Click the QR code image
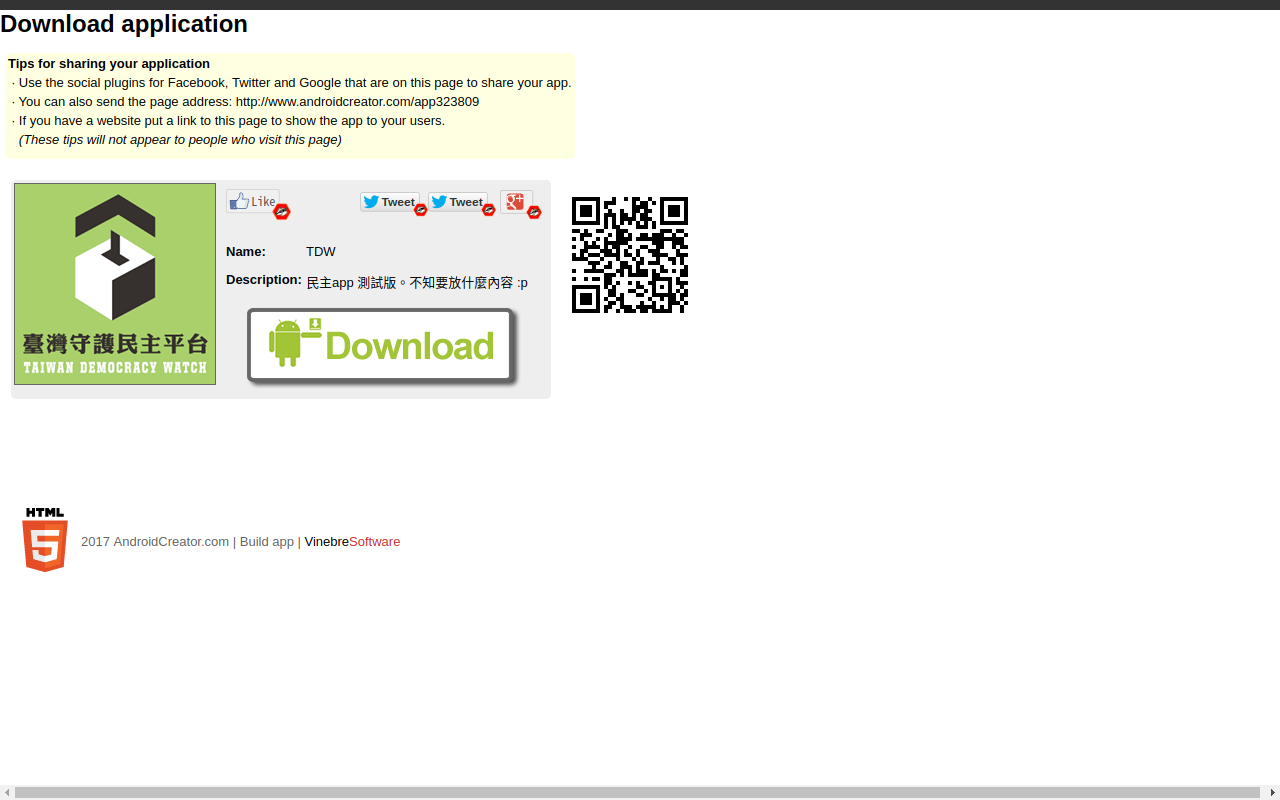The image size is (1280, 800). pos(630,255)
